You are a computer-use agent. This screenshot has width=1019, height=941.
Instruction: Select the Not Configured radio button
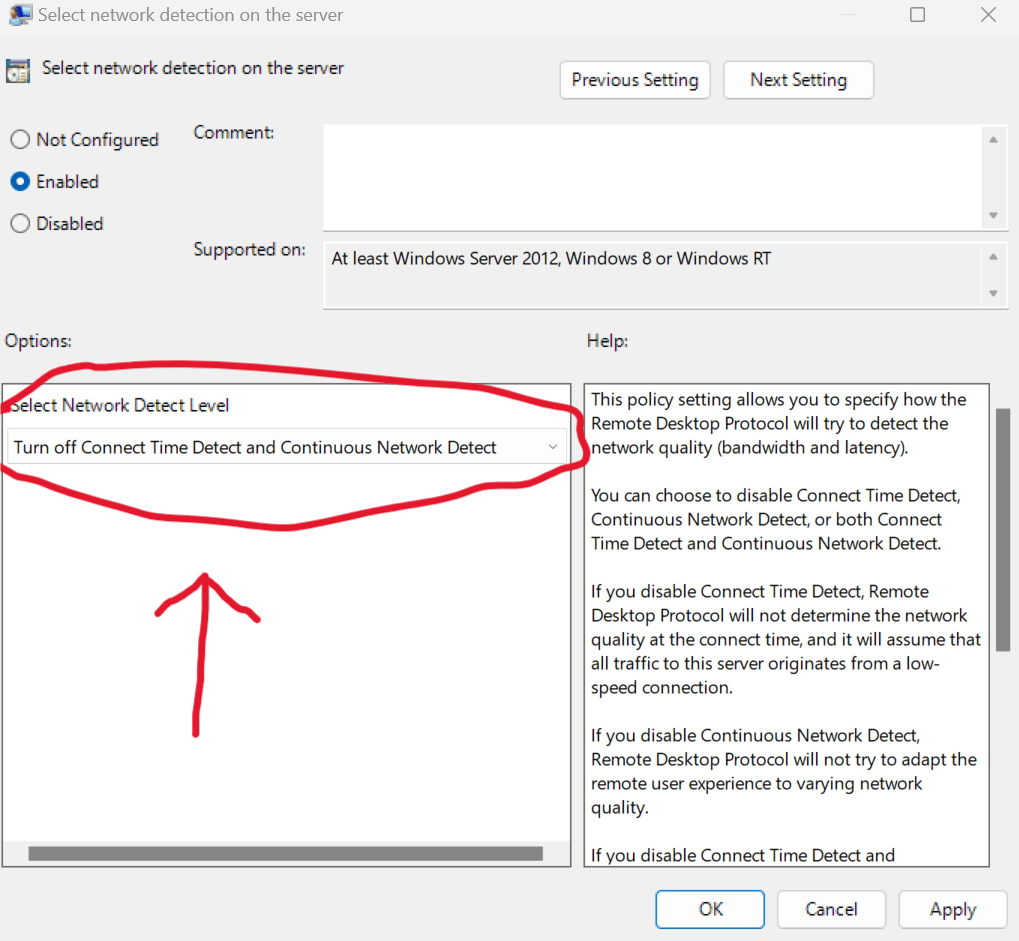(x=20, y=140)
